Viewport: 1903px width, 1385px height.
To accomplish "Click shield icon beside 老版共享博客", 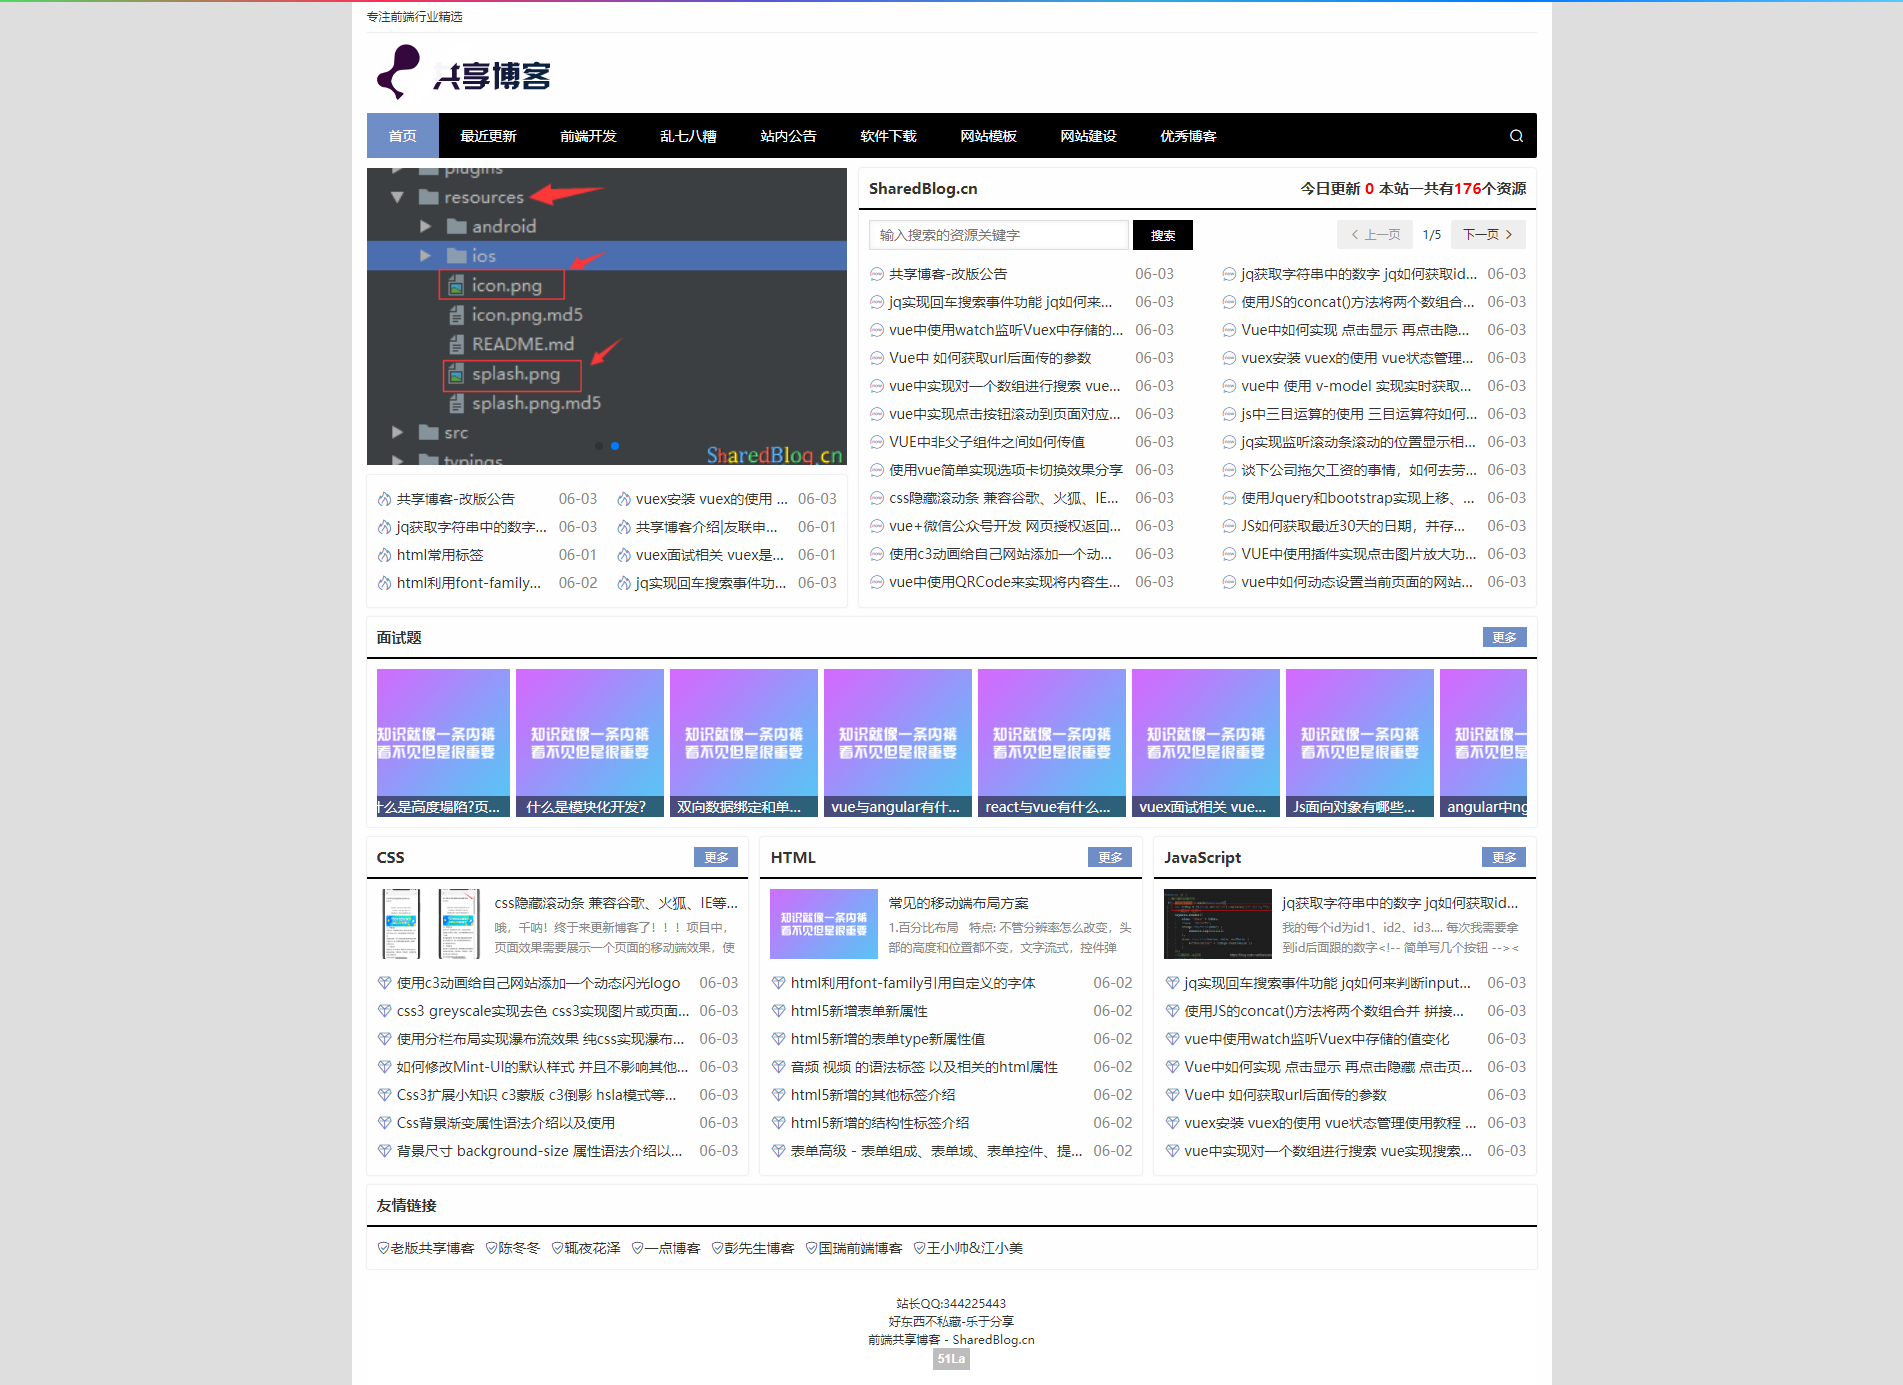I will click(x=383, y=1248).
